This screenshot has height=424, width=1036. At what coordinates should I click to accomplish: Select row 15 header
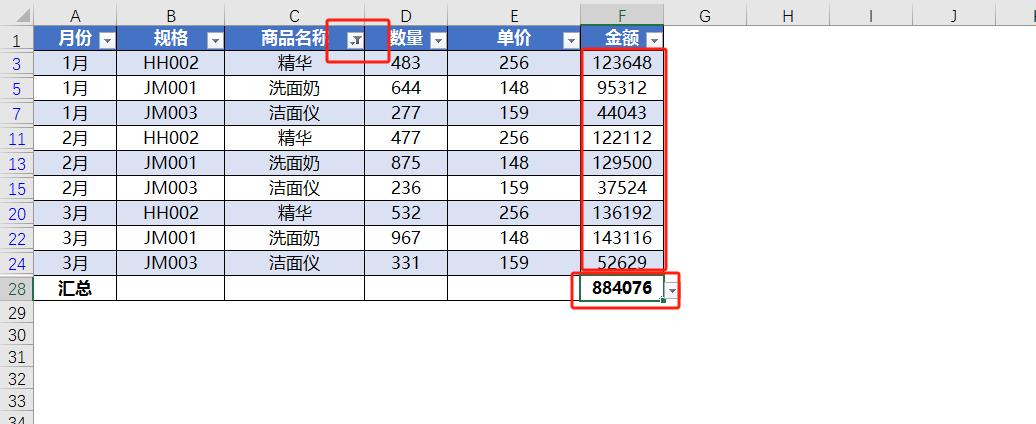tap(17, 188)
